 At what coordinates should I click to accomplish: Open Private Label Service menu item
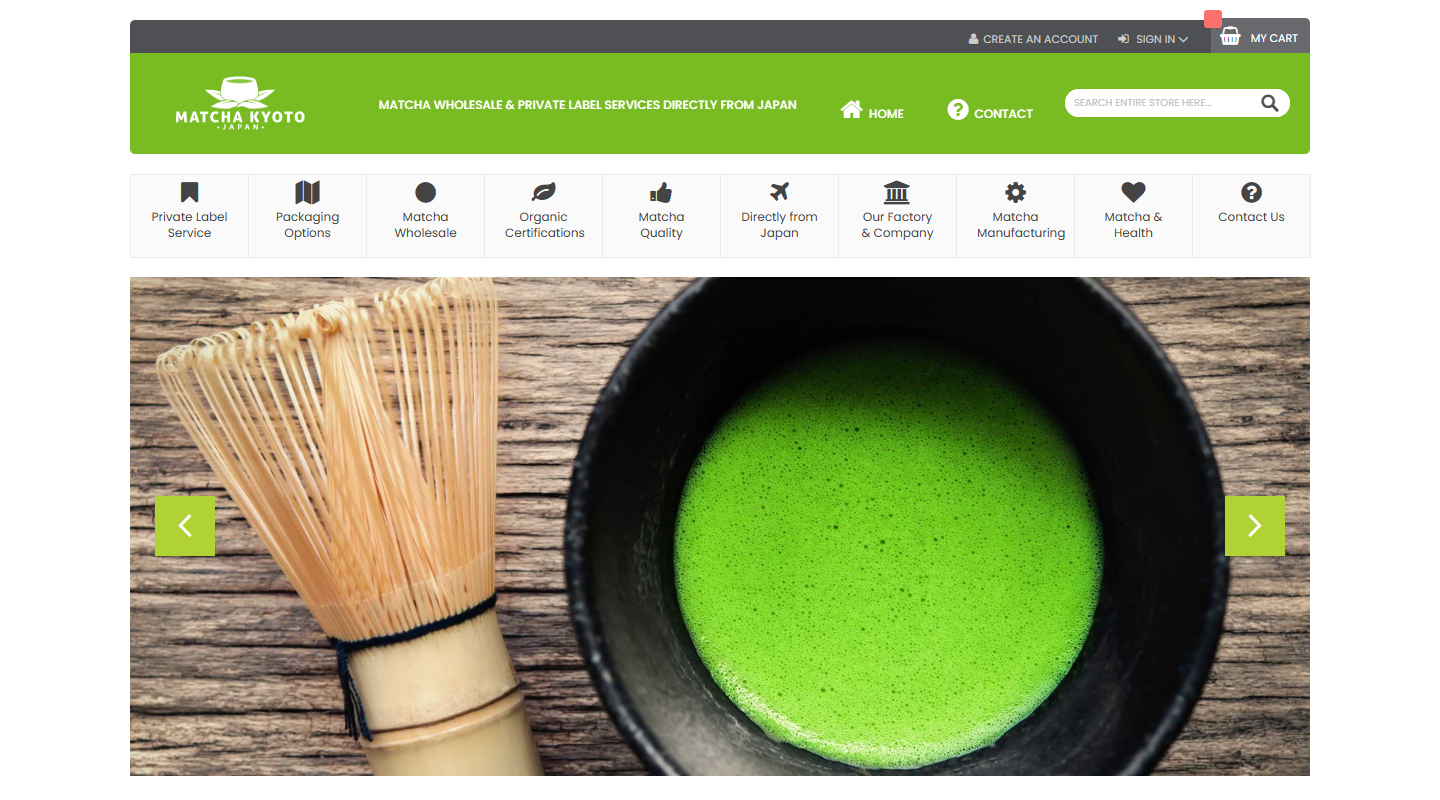pos(189,216)
